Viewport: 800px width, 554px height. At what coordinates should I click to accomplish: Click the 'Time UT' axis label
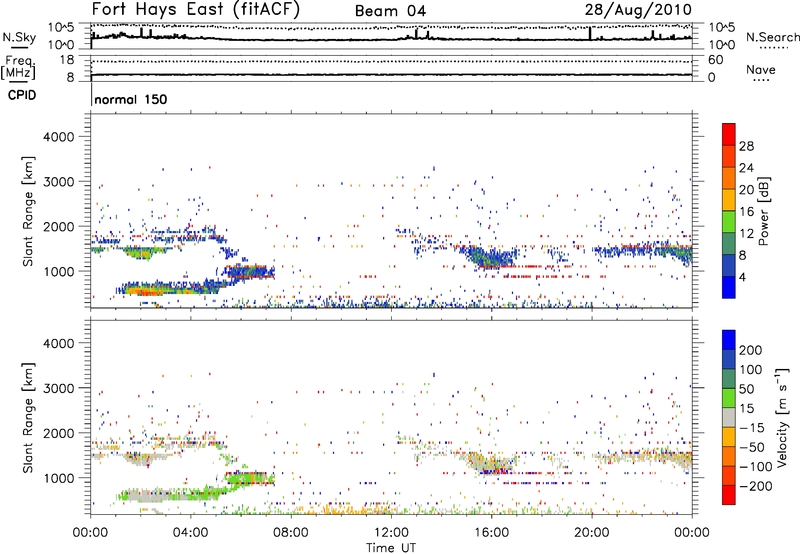391,548
